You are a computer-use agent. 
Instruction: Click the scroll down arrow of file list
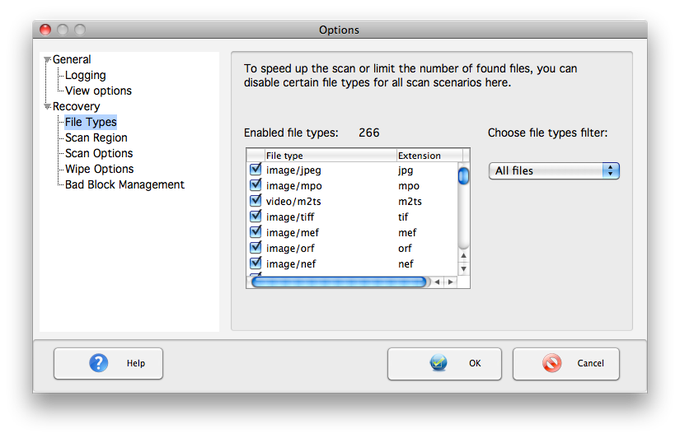tap(464, 269)
